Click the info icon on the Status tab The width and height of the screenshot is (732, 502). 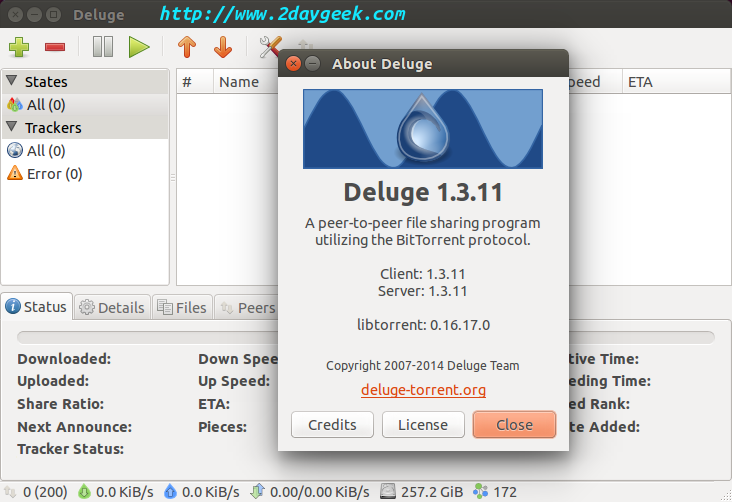13,306
